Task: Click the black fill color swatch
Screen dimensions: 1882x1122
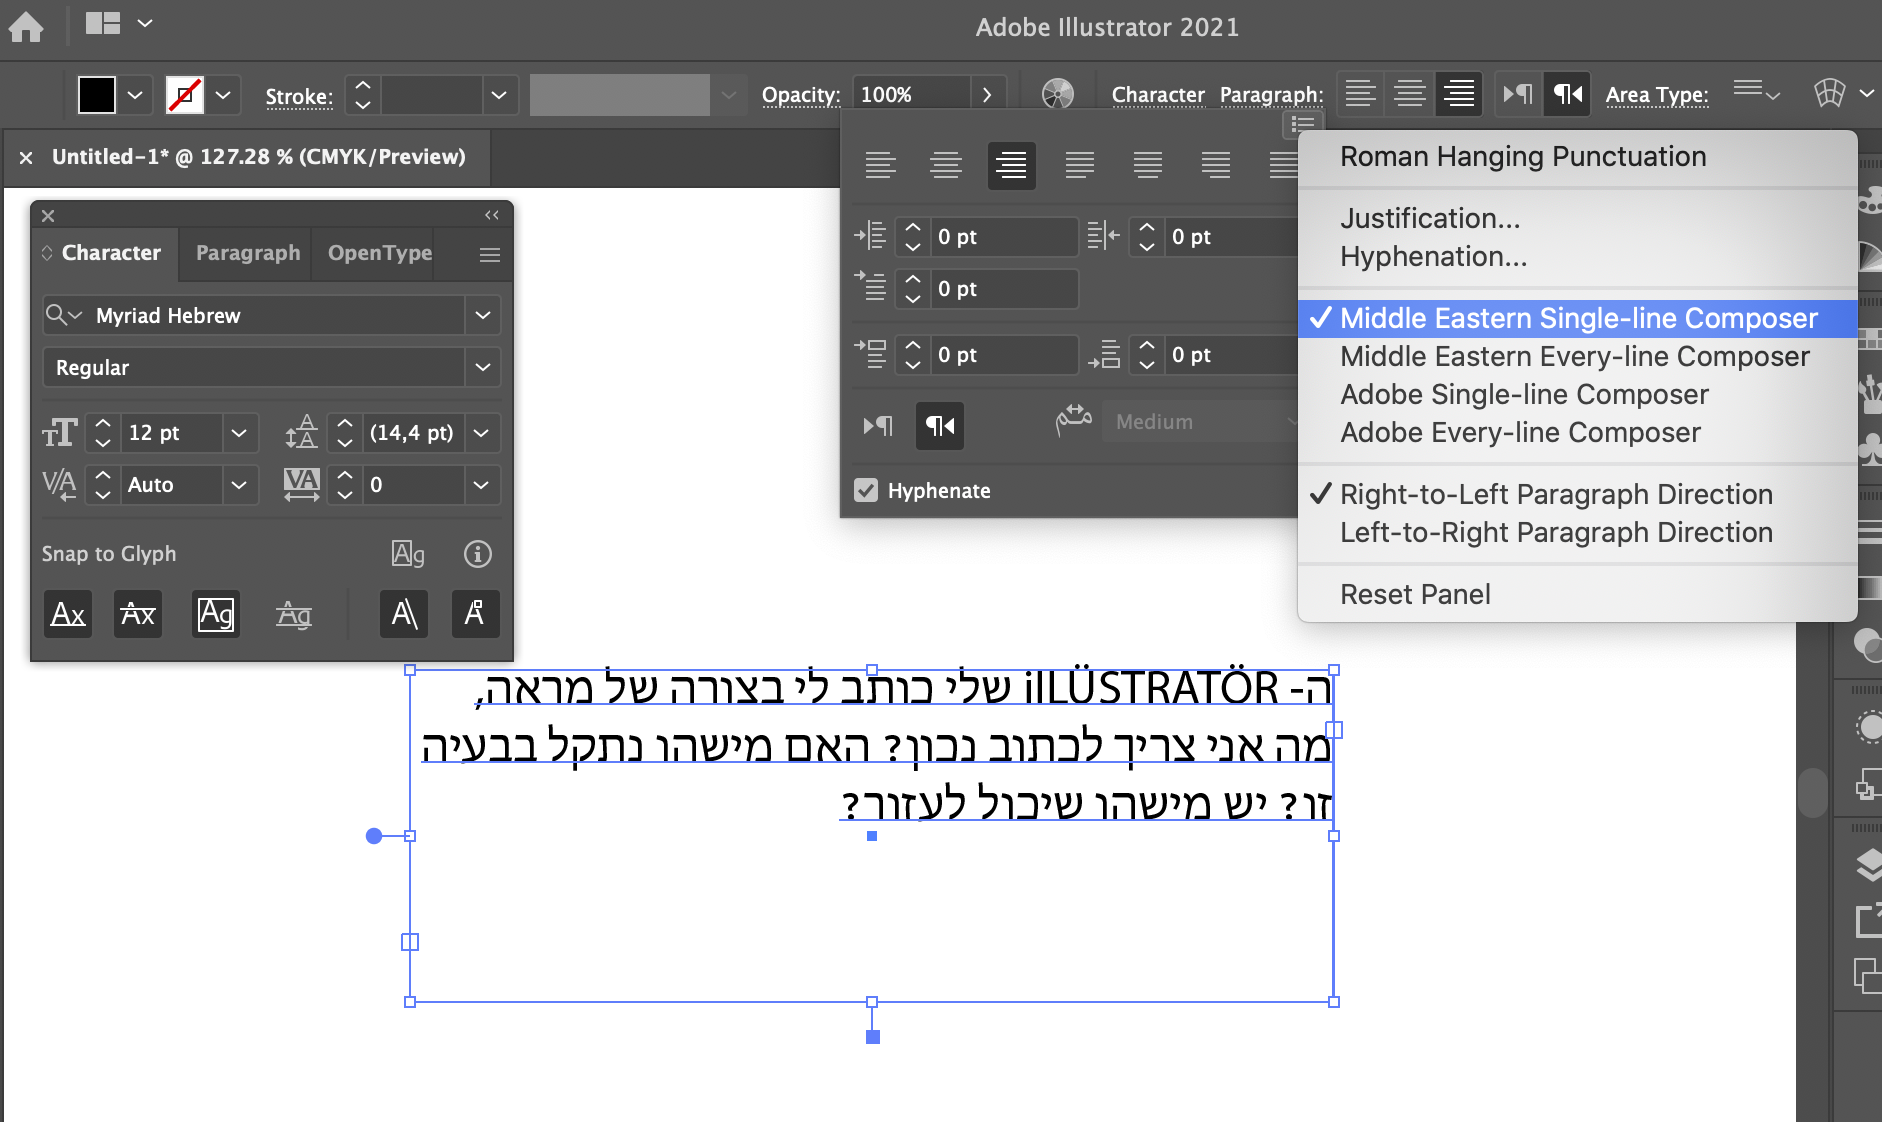Action: (x=96, y=93)
